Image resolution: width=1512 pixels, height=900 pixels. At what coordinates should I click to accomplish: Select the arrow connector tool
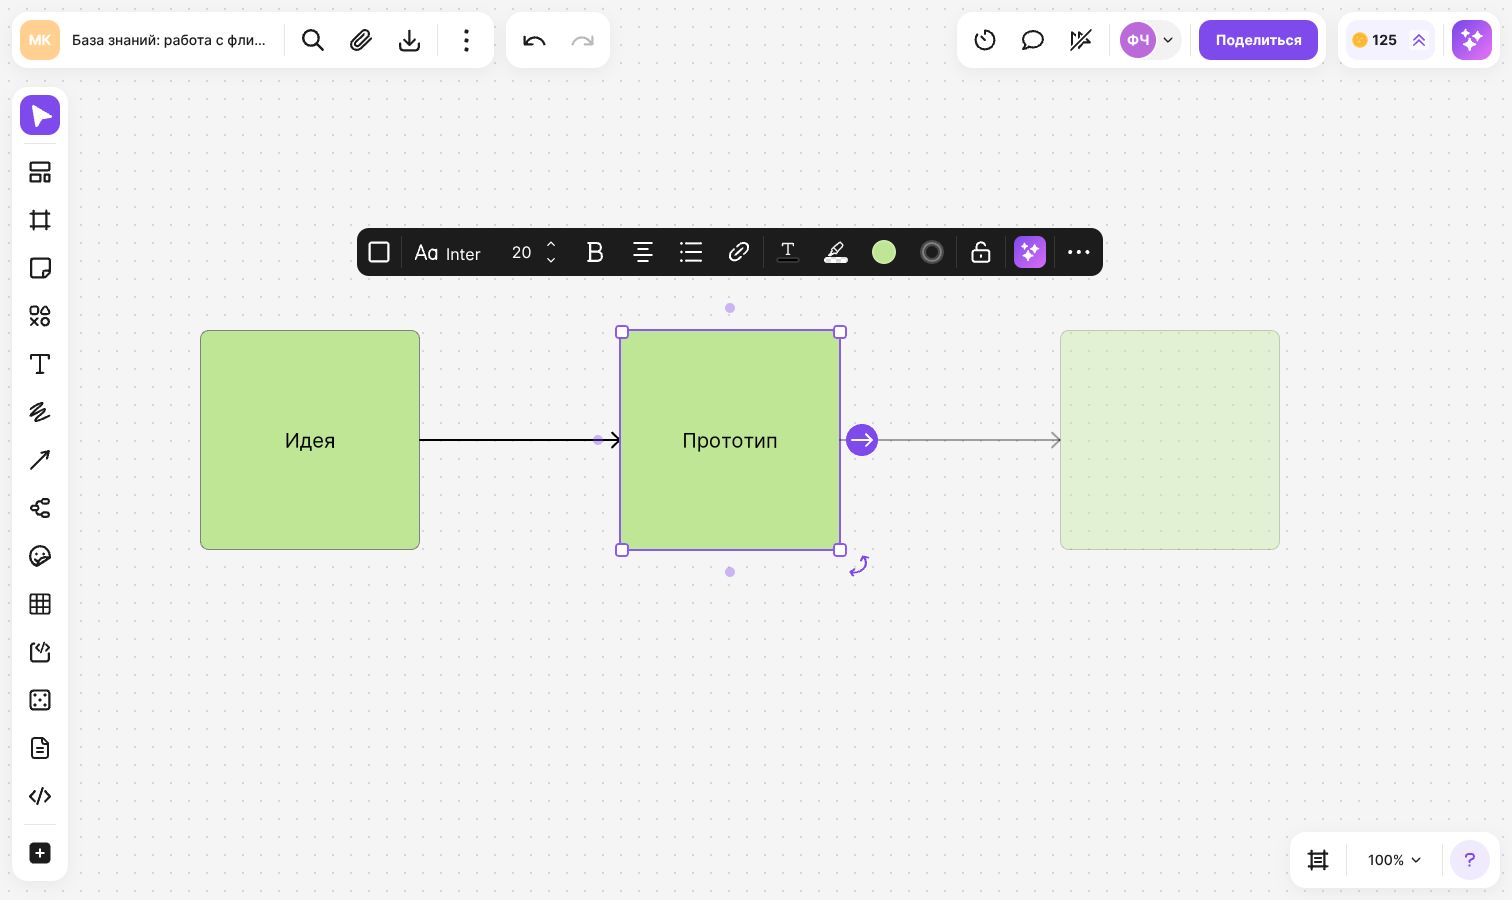coord(40,460)
